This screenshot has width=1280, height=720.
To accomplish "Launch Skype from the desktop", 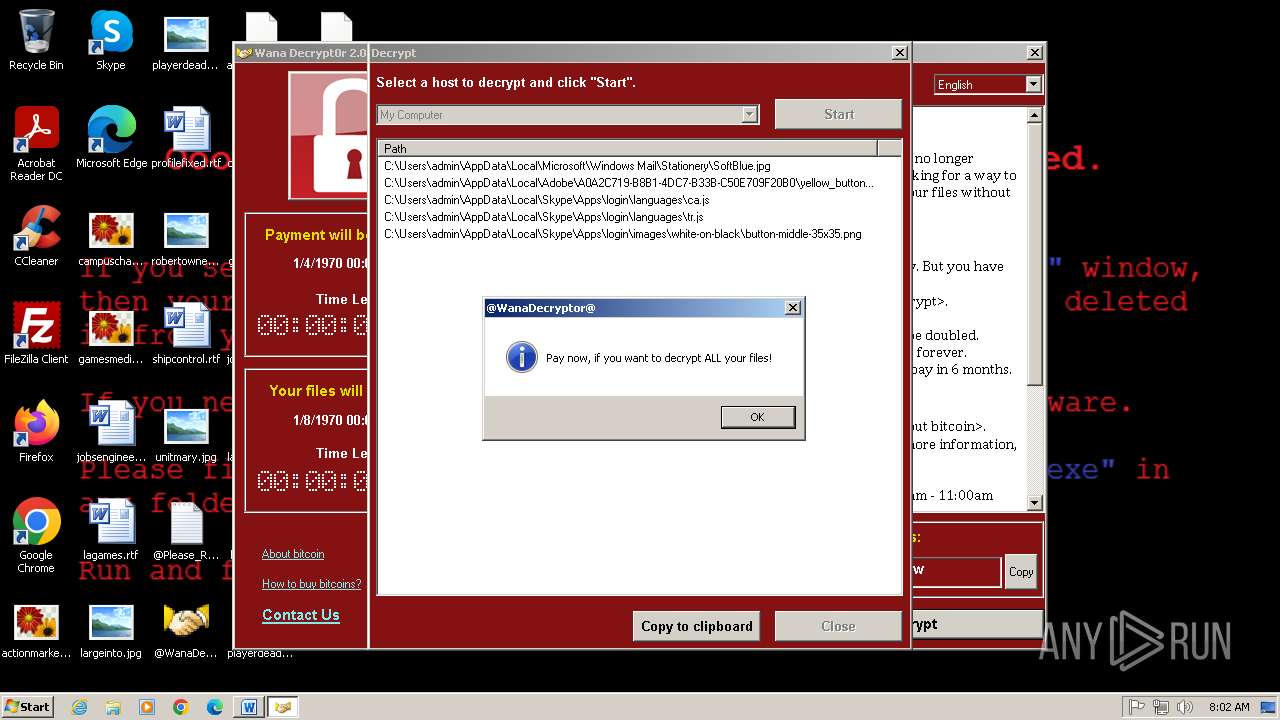I will point(111,40).
